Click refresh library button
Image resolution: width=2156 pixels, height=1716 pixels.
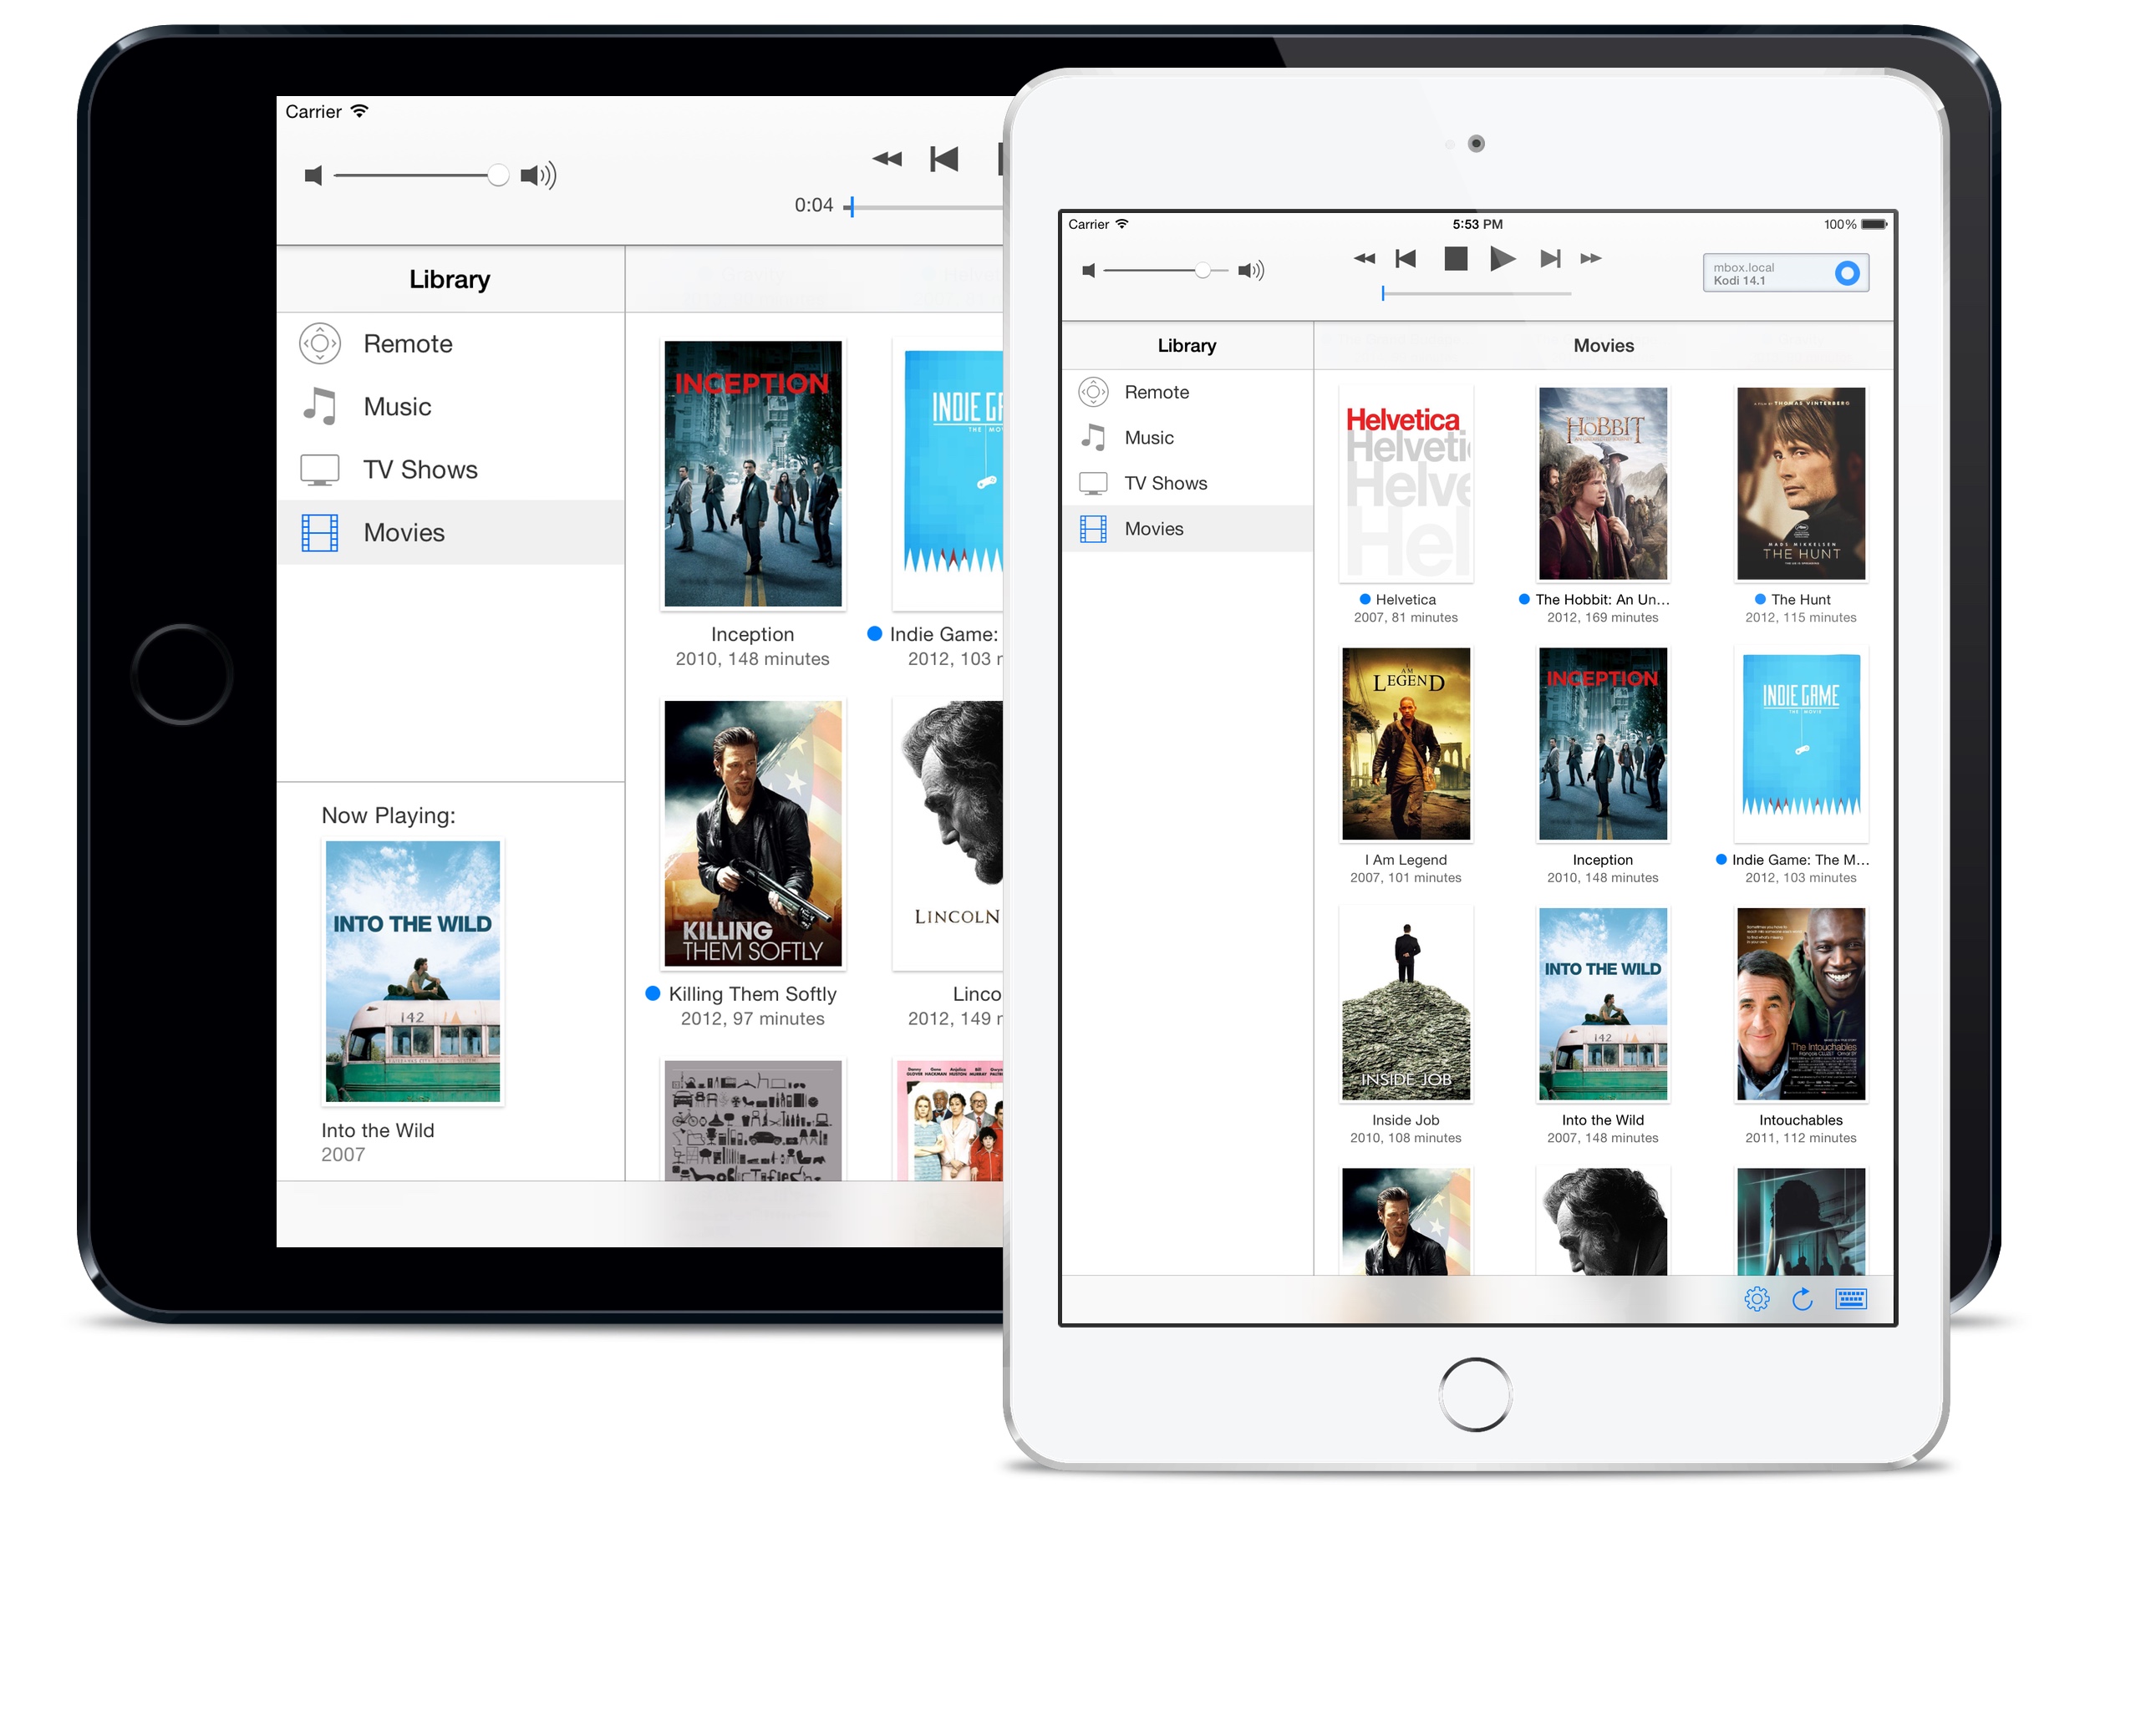click(1804, 1297)
